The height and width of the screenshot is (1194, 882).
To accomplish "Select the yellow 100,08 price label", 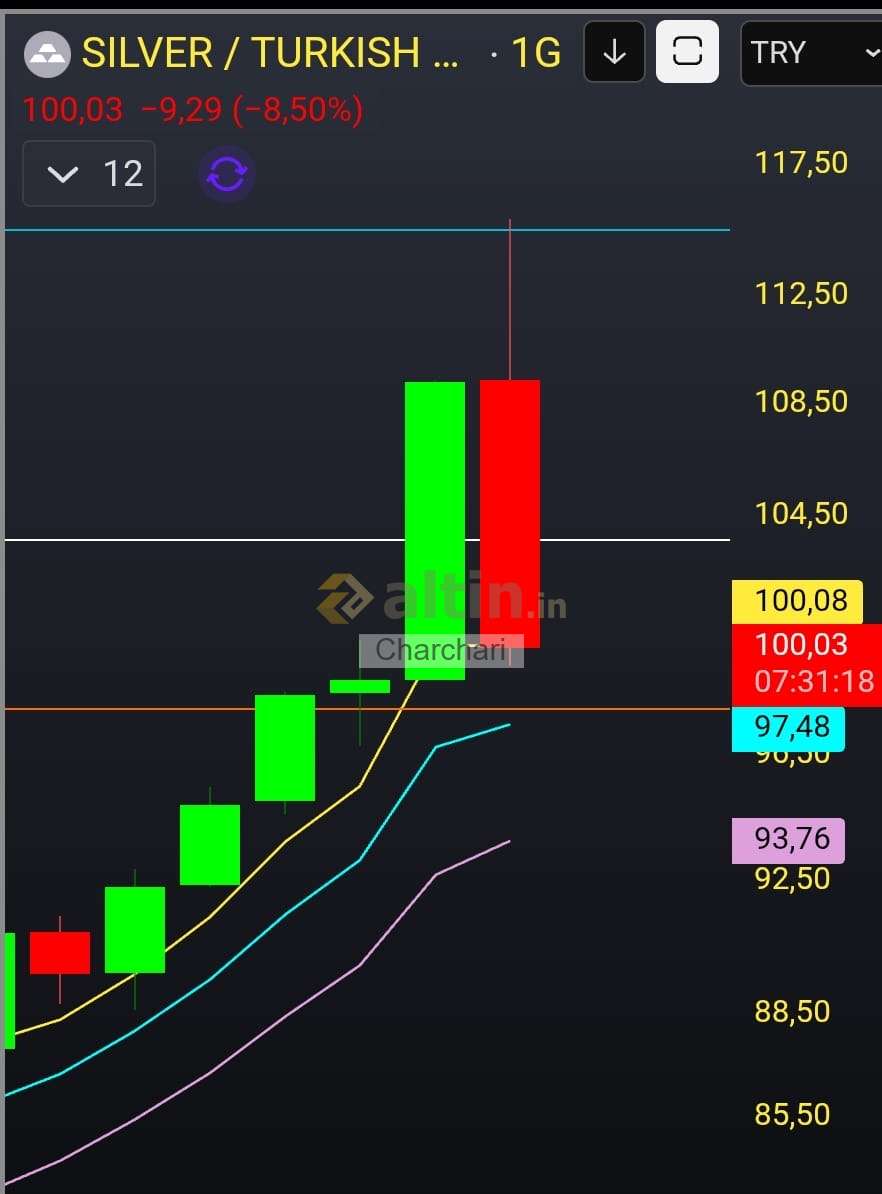I will [x=788, y=601].
